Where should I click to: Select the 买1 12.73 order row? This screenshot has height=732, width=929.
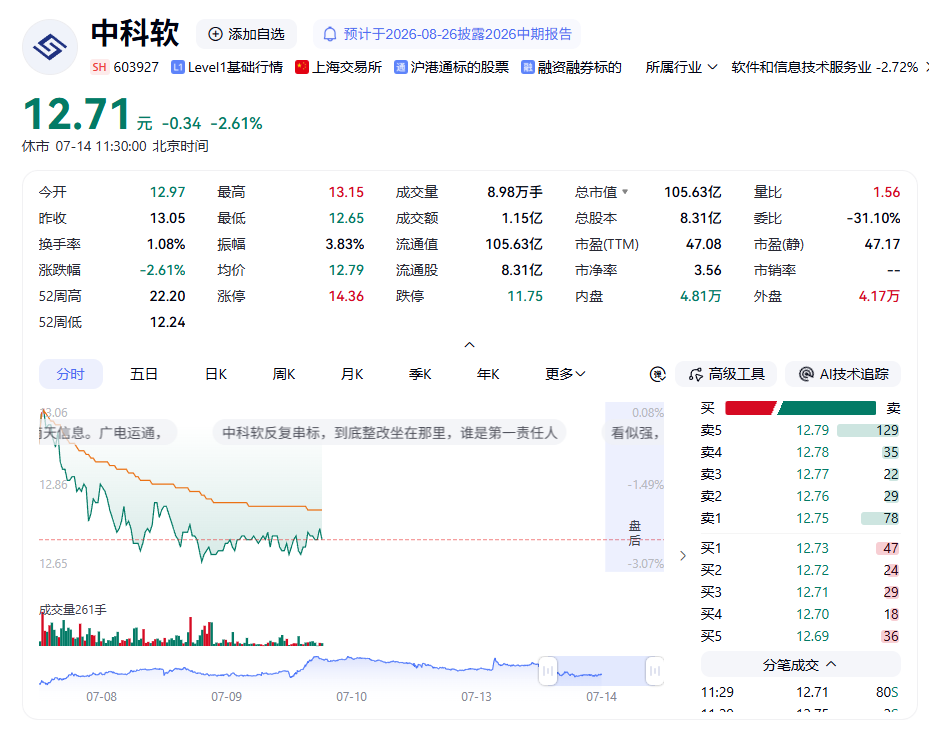(800, 548)
